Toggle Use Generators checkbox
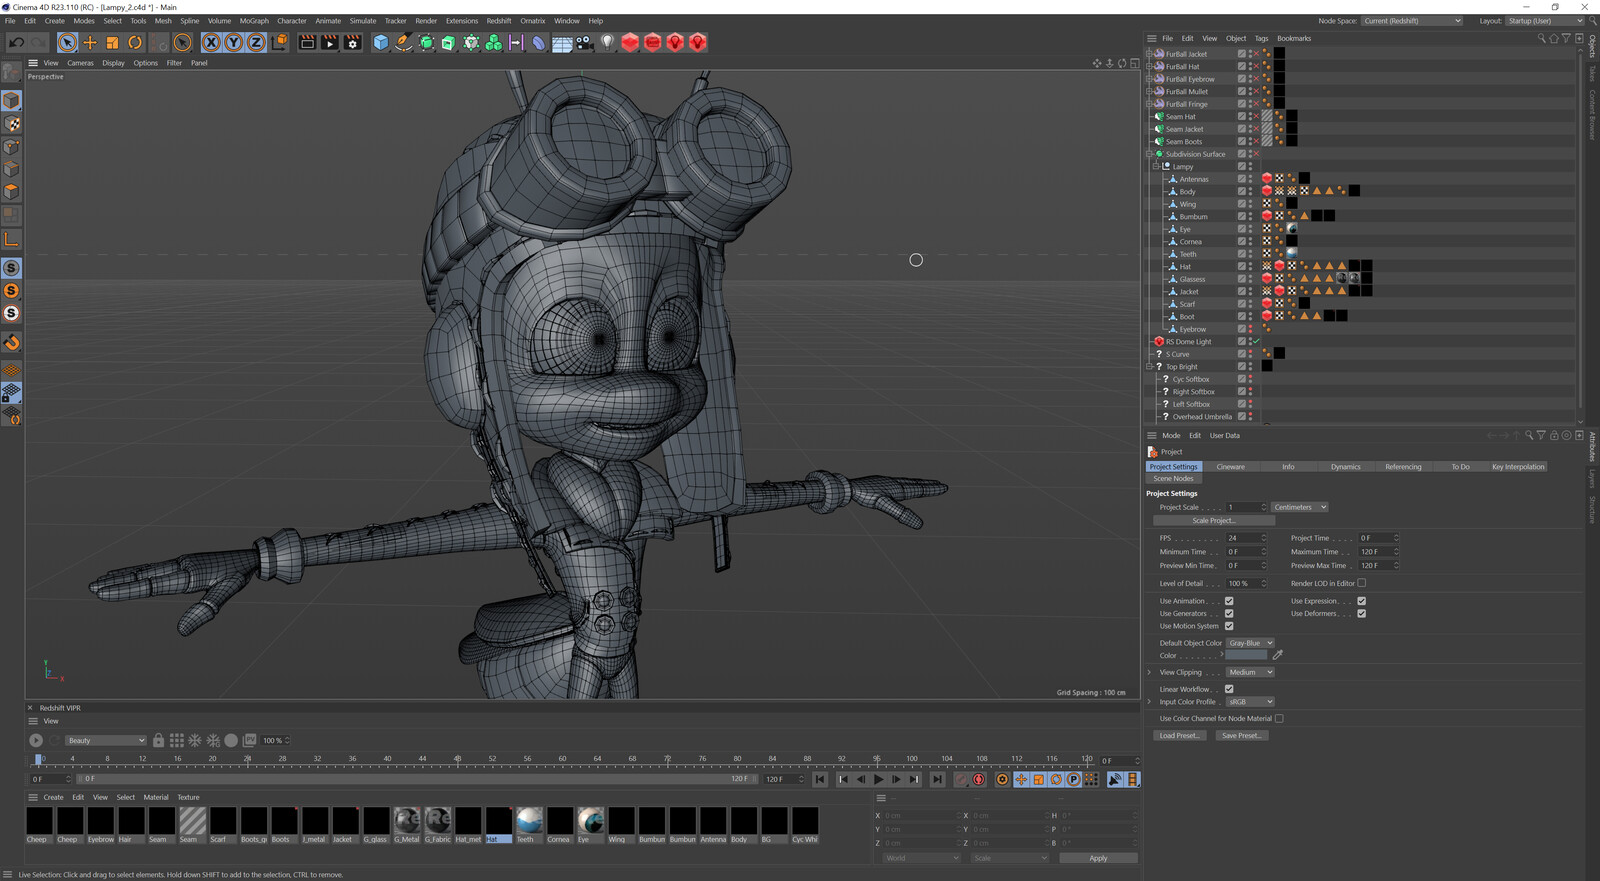The image size is (1600, 881). (1229, 613)
